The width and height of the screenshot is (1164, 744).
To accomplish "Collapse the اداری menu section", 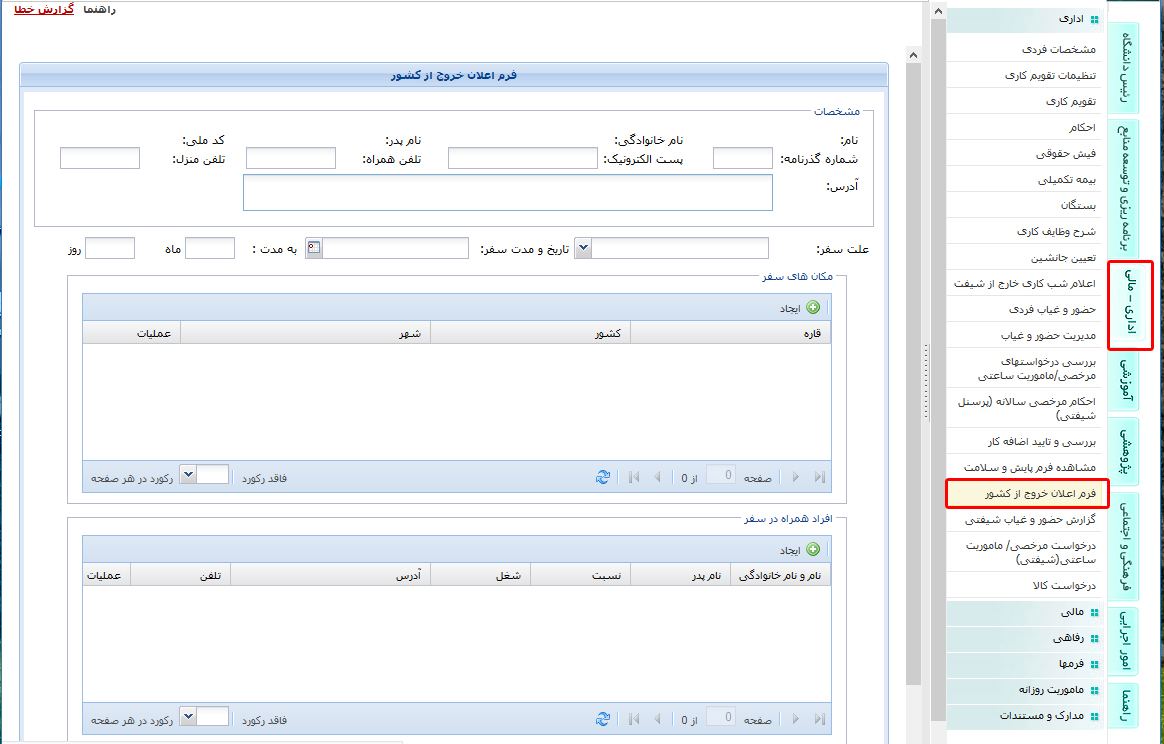I will [1024, 19].
